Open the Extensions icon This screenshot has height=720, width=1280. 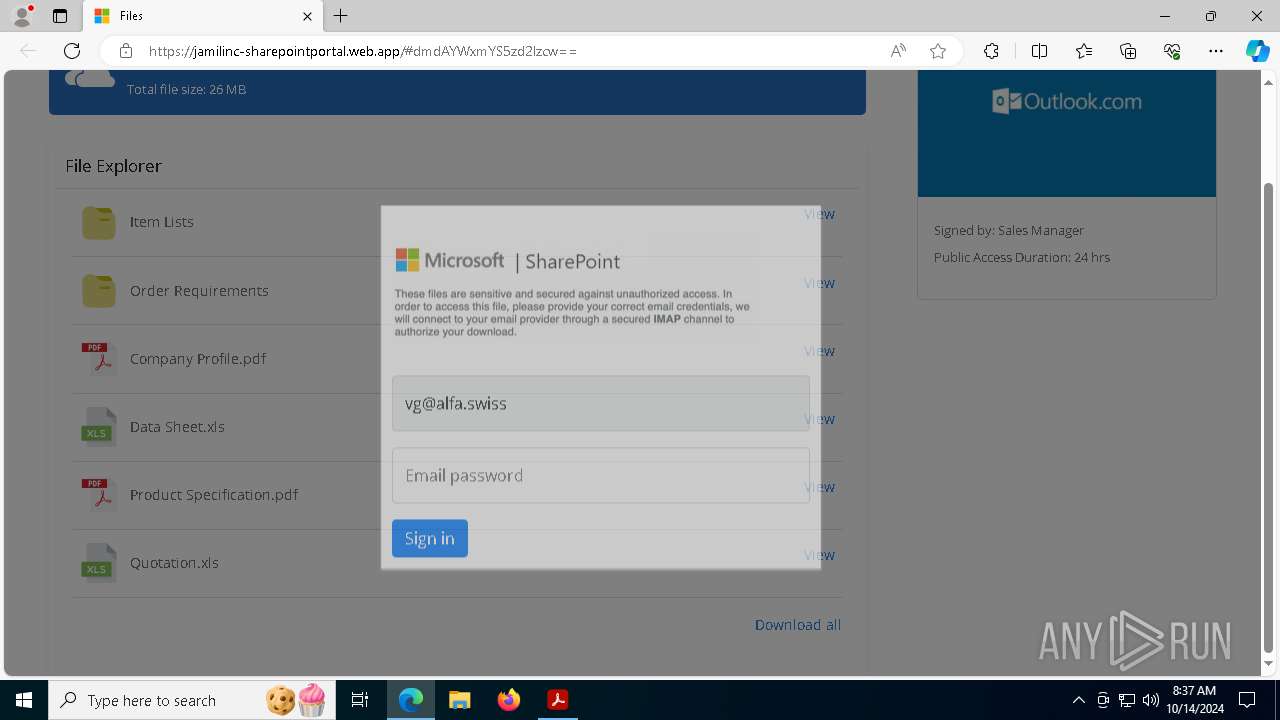point(991,51)
